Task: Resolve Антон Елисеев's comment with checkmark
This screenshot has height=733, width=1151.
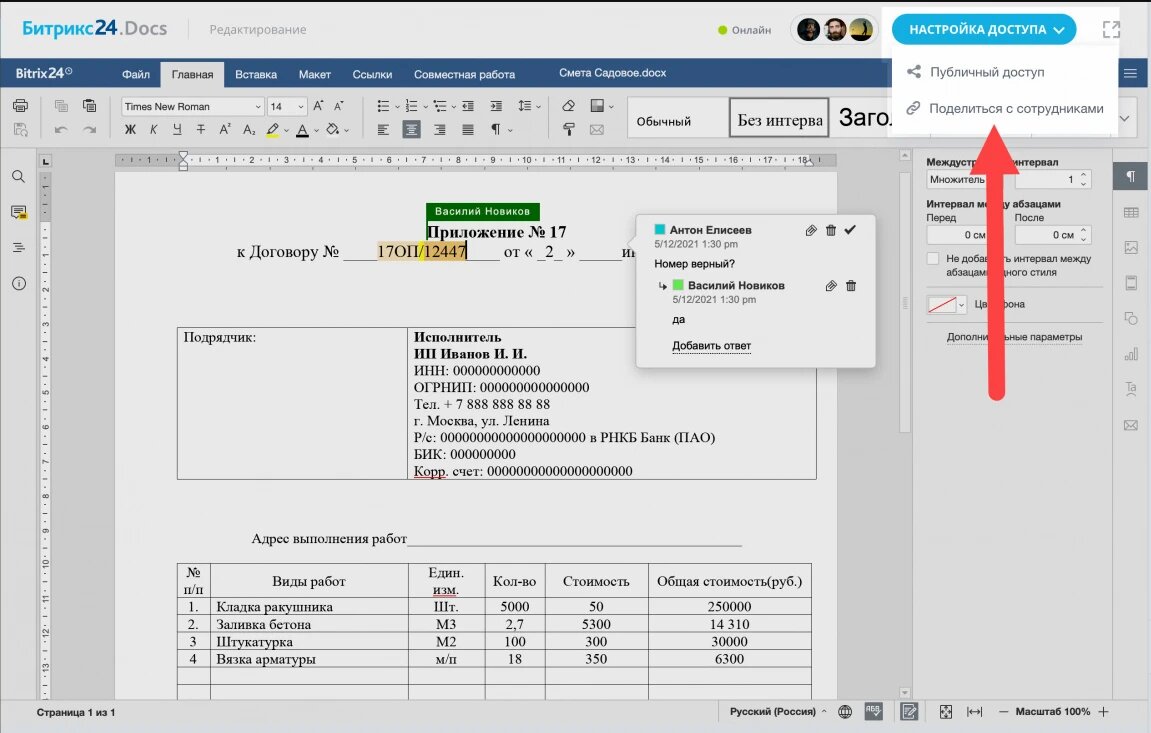Action: tap(850, 230)
